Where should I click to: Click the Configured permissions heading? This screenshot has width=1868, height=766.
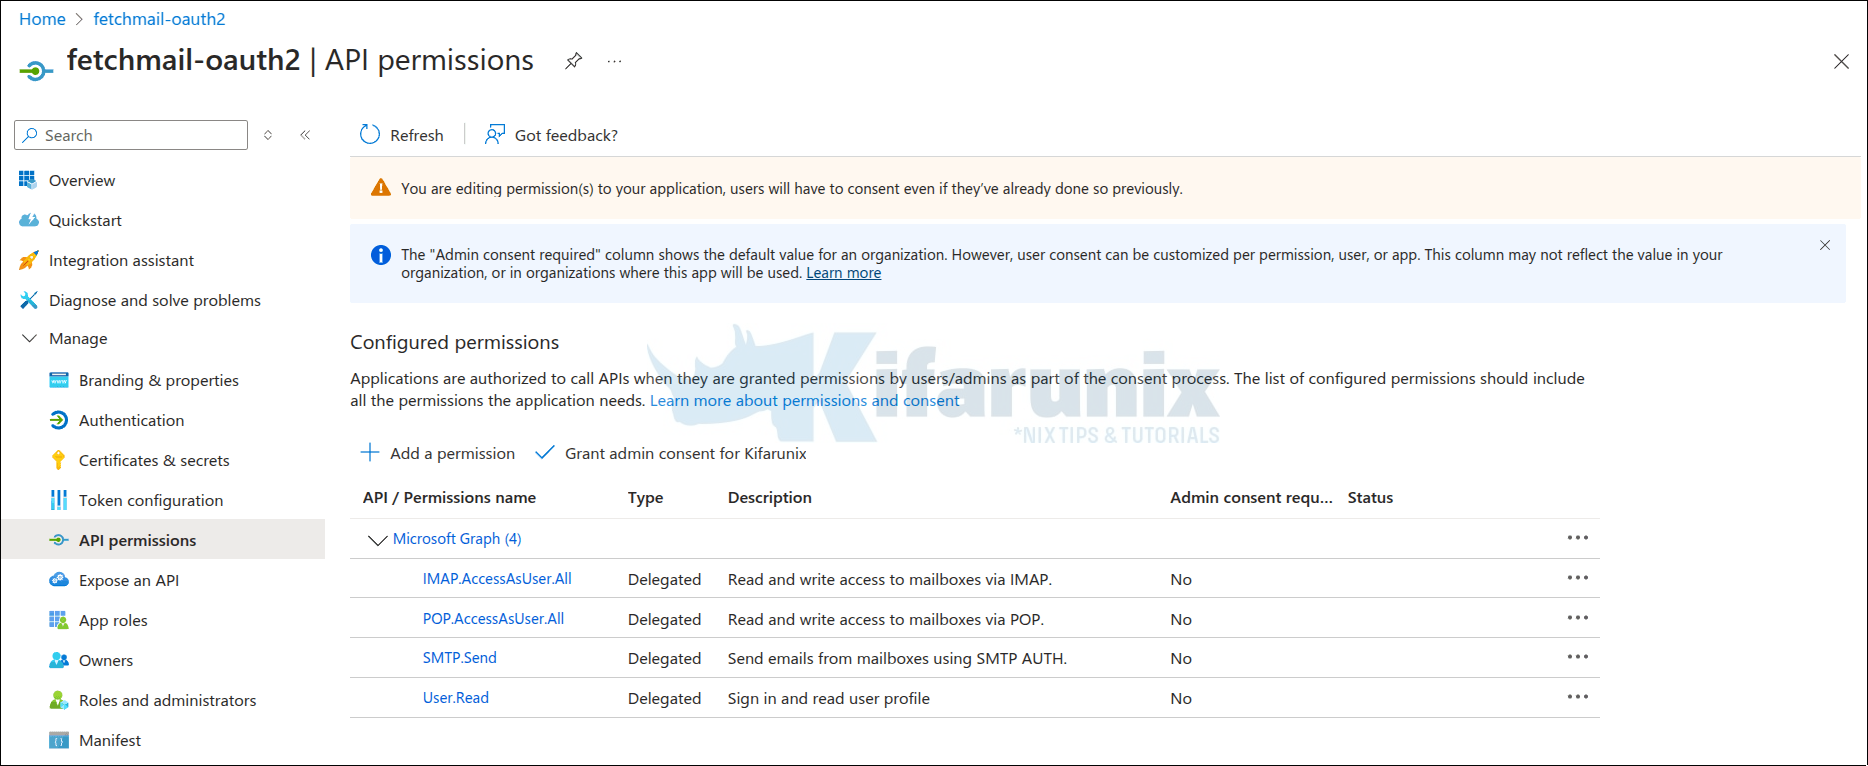tap(454, 342)
